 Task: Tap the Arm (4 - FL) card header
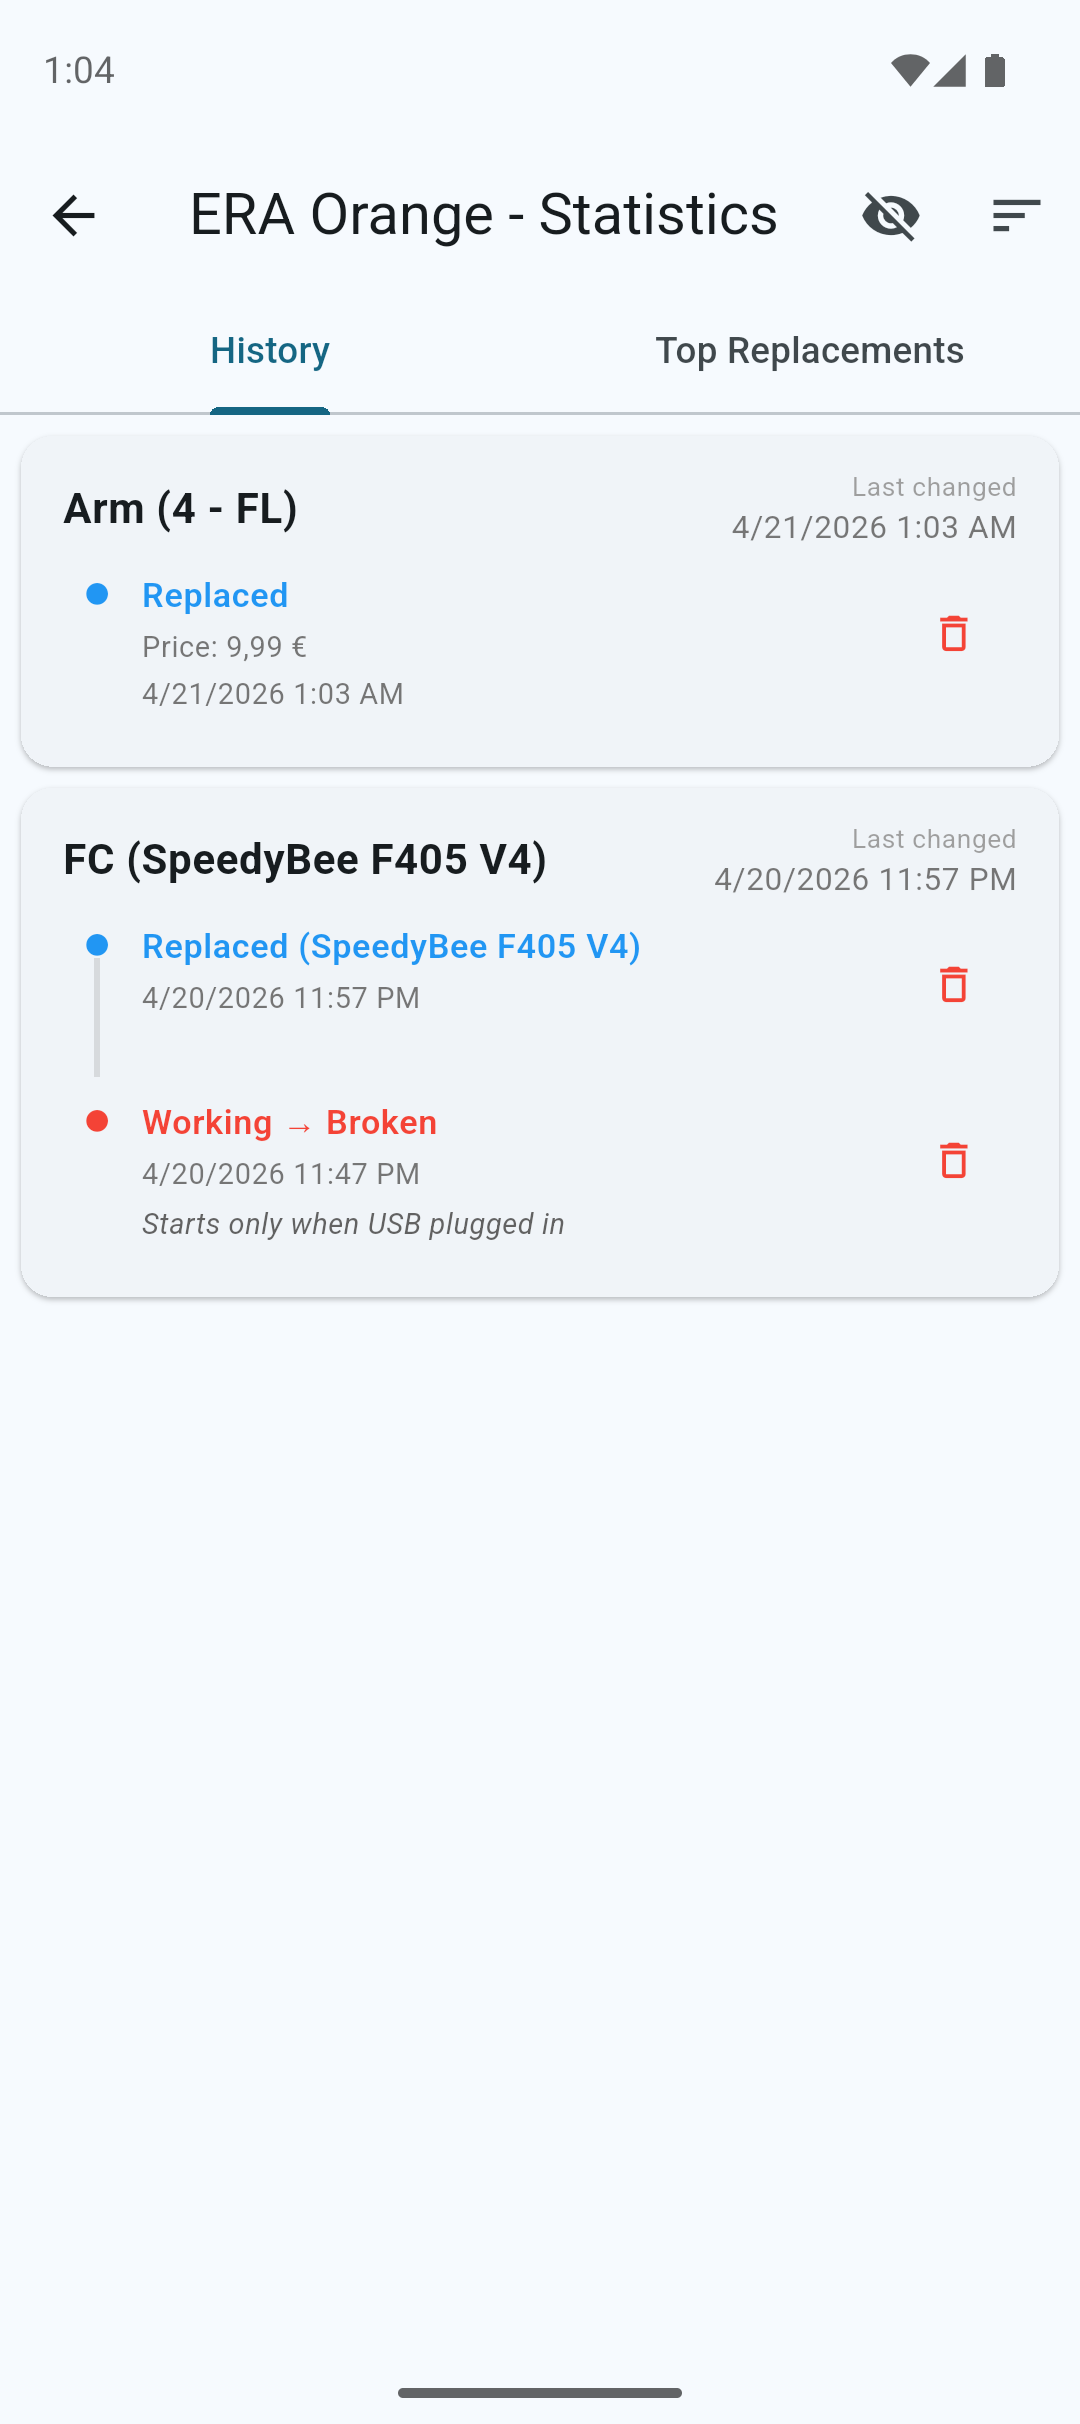point(181,508)
